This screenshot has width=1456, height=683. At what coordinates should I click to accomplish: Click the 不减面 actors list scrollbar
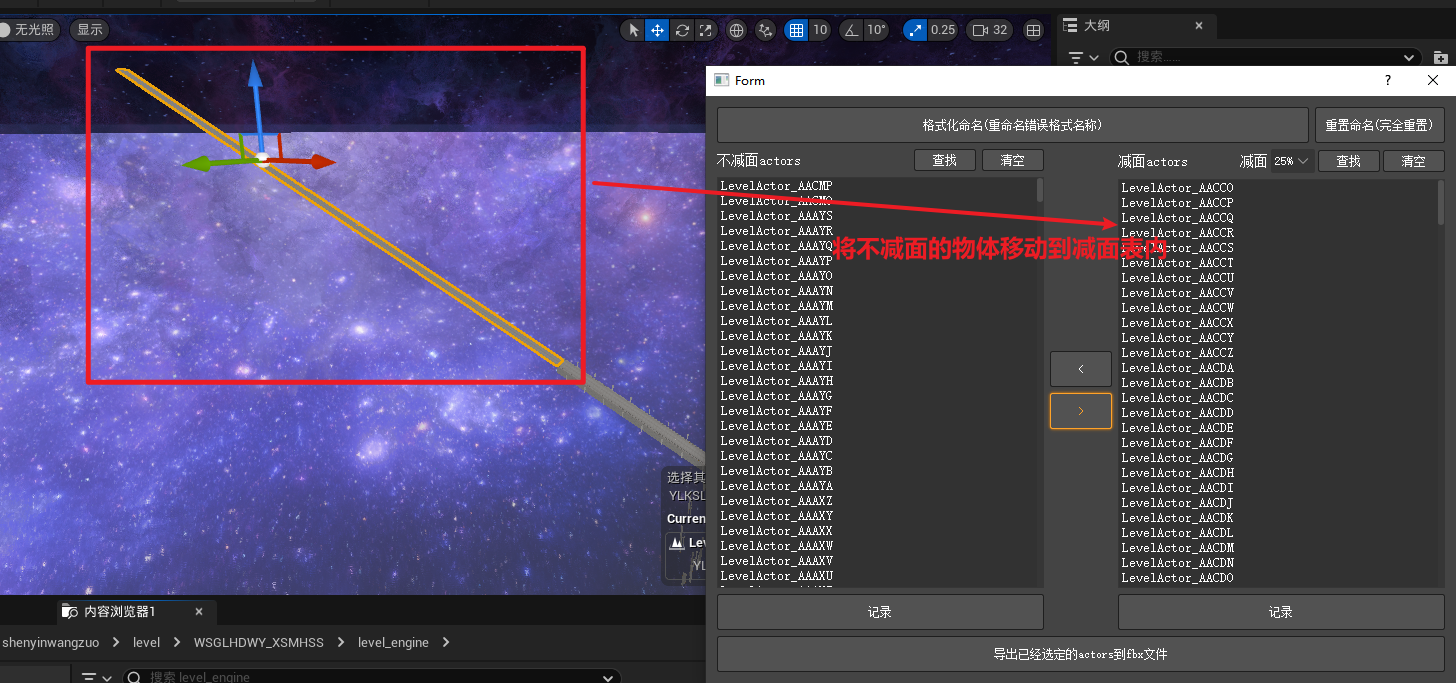(1040, 190)
